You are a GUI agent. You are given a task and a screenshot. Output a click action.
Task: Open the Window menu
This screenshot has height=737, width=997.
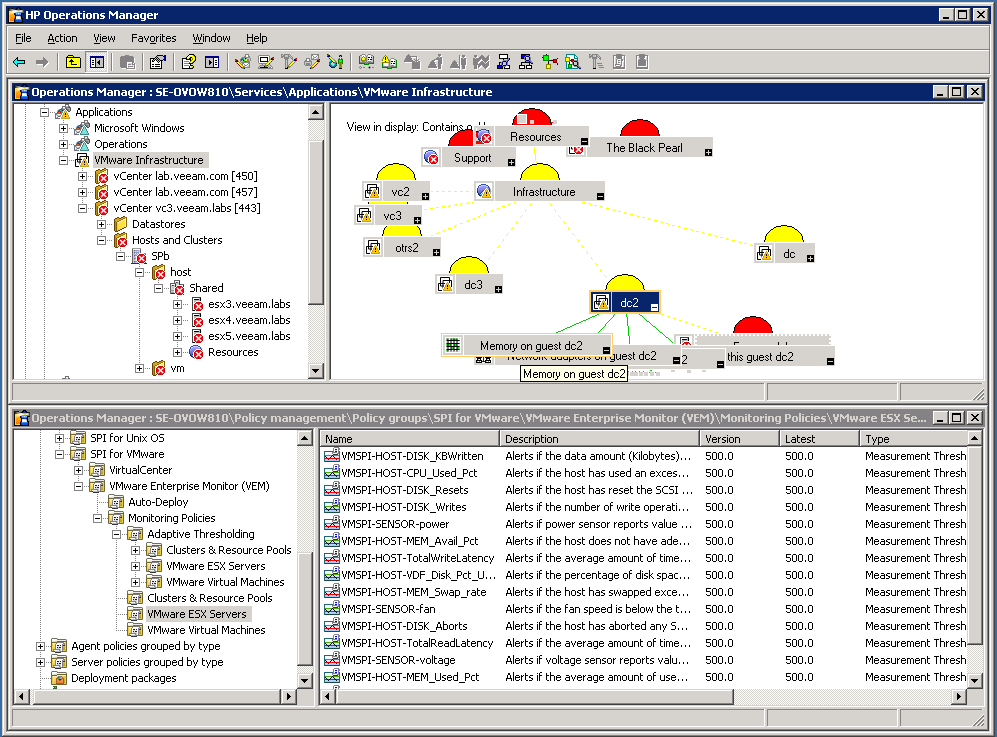(x=211, y=38)
